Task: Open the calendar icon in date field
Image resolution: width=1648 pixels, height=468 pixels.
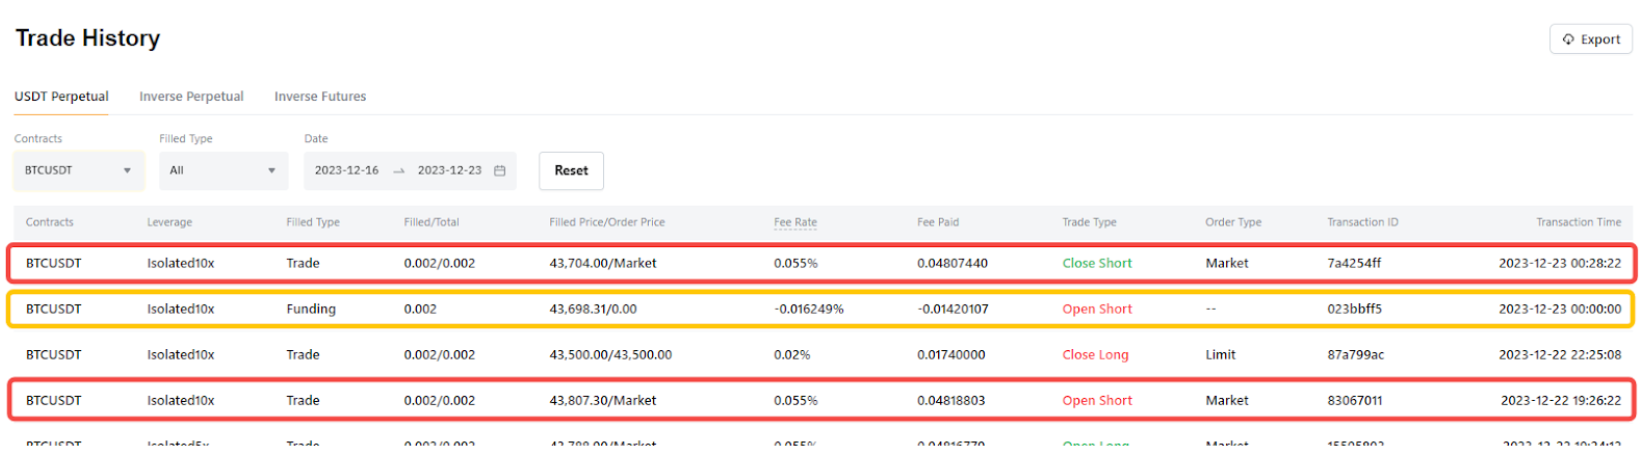Action: click(x=500, y=171)
